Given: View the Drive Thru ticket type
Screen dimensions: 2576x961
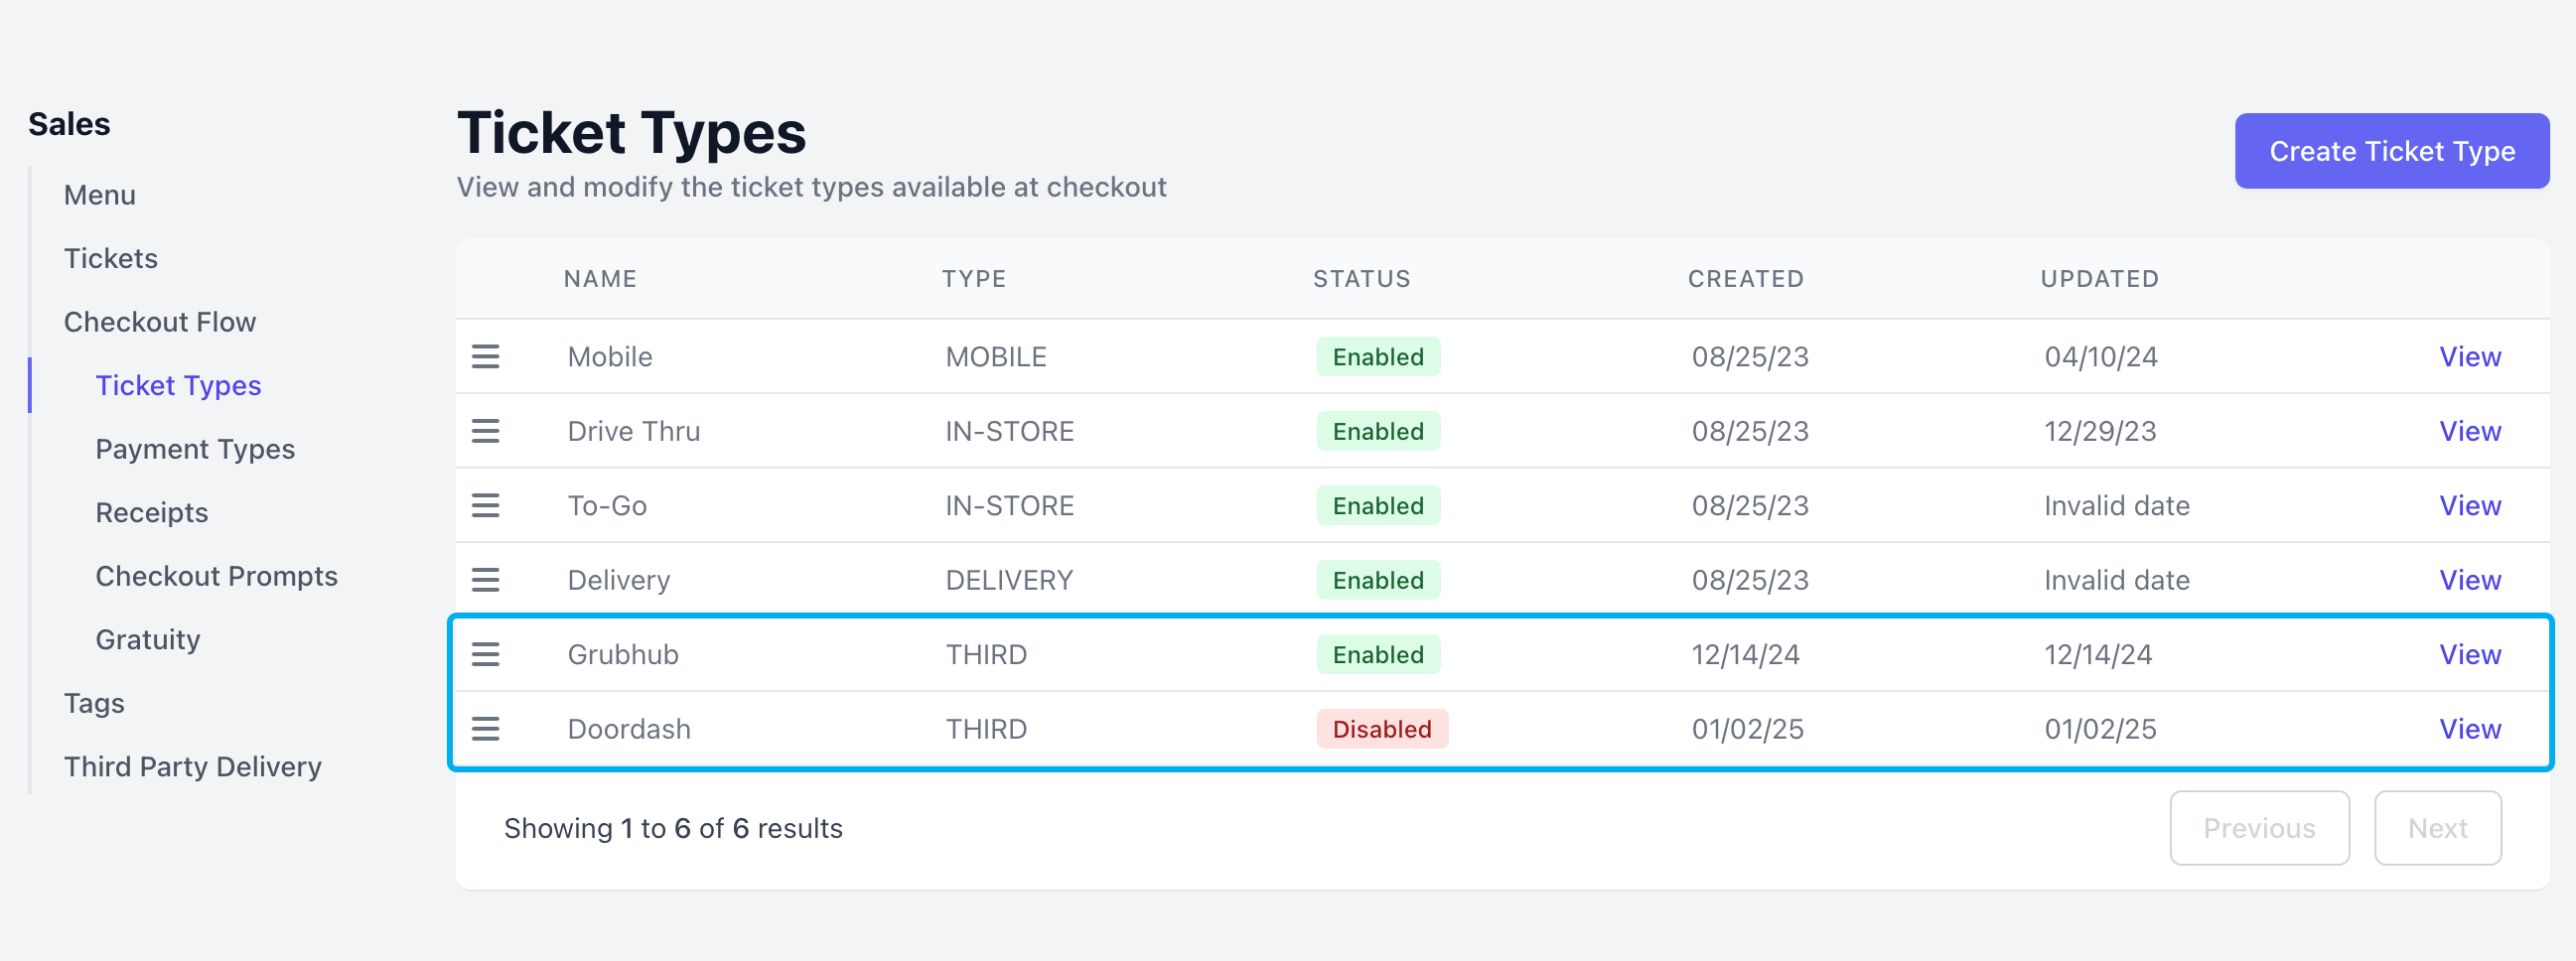Looking at the screenshot, I should click(2470, 431).
